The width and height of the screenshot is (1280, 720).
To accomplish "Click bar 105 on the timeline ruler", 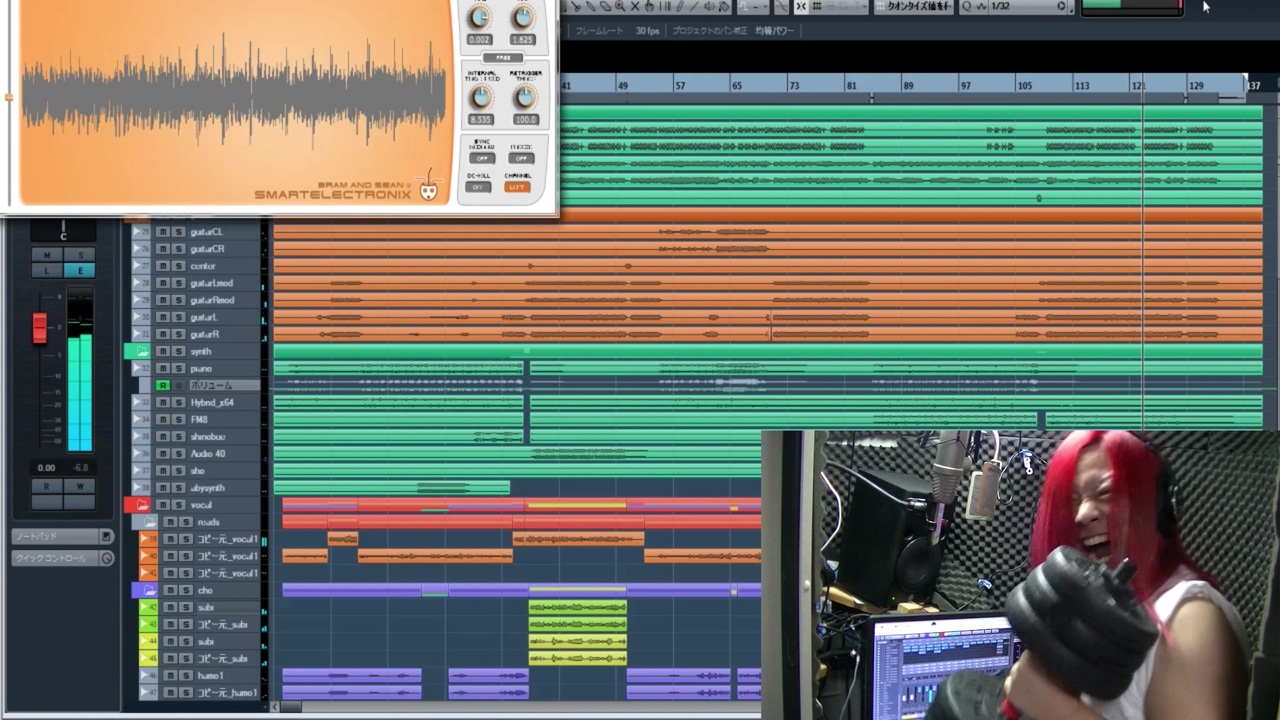I will [x=1025, y=86].
